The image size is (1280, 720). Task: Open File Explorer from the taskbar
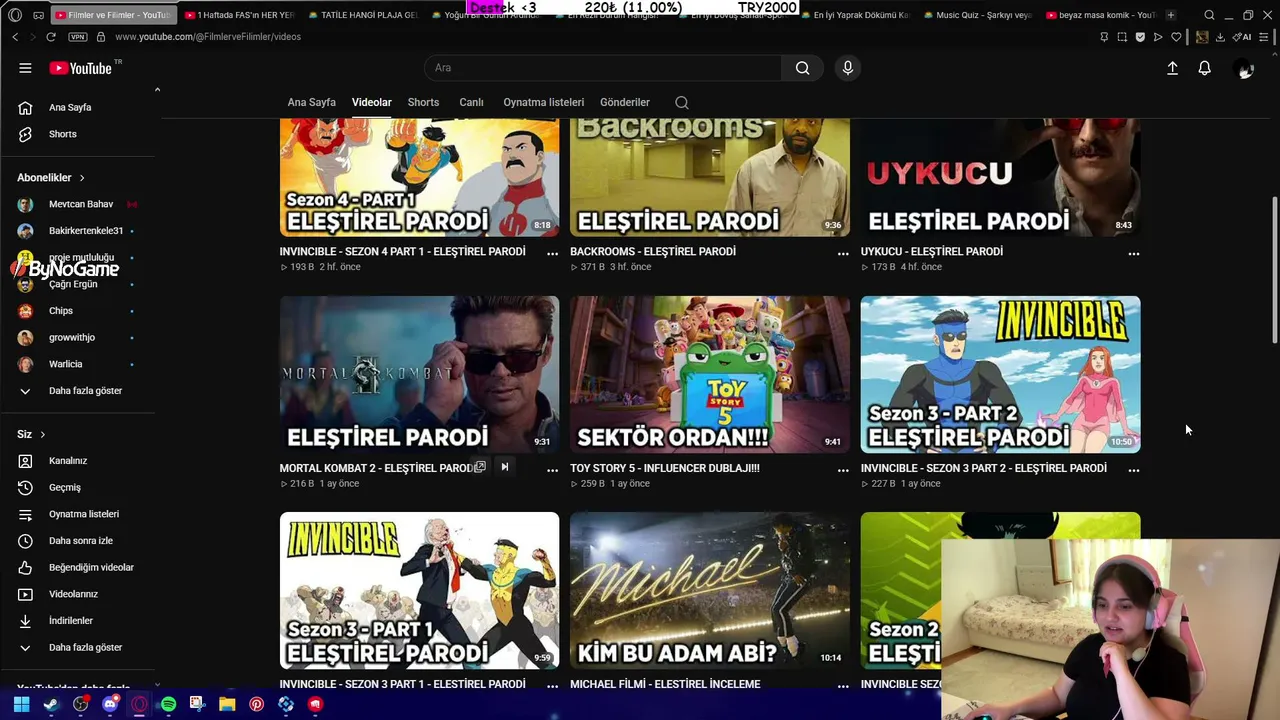[227, 704]
